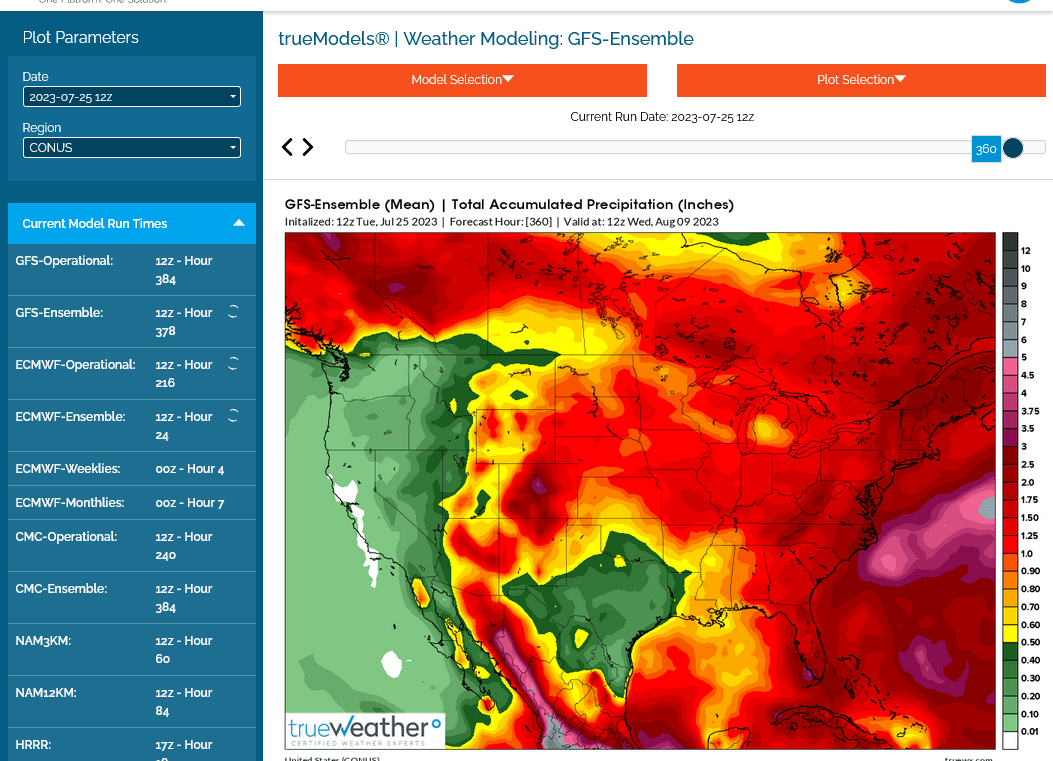Select the HRRR model row
This screenshot has height=761, width=1053.
click(132, 745)
